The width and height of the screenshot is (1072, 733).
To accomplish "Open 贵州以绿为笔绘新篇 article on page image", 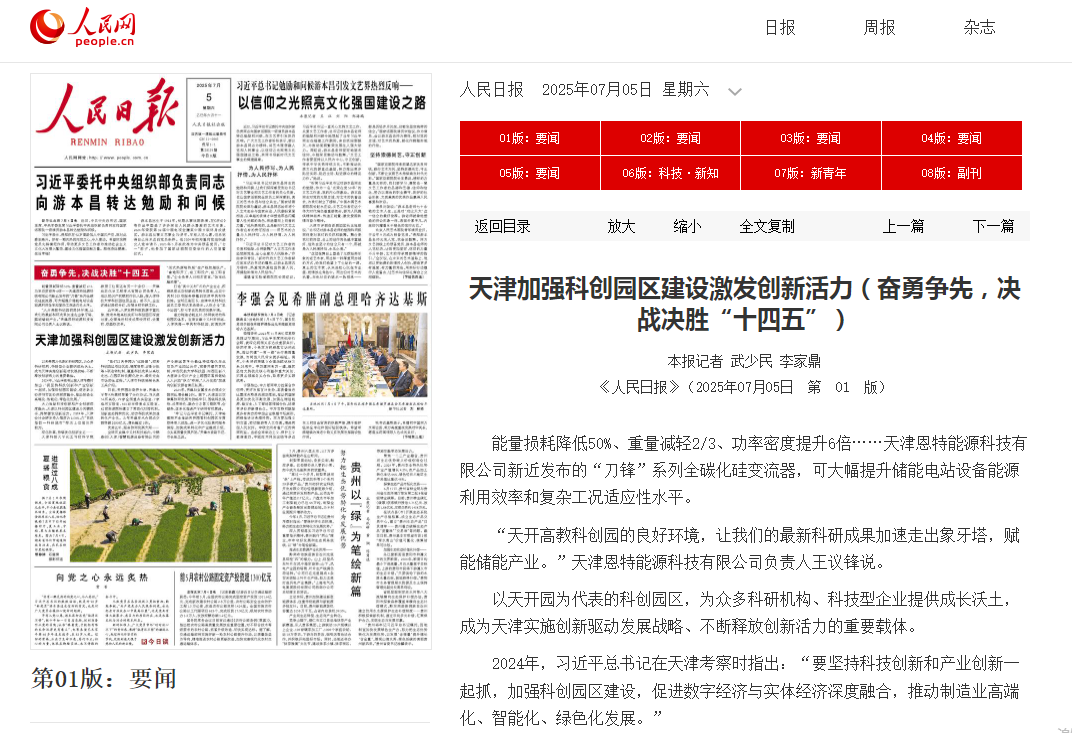I will click(356, 528).
